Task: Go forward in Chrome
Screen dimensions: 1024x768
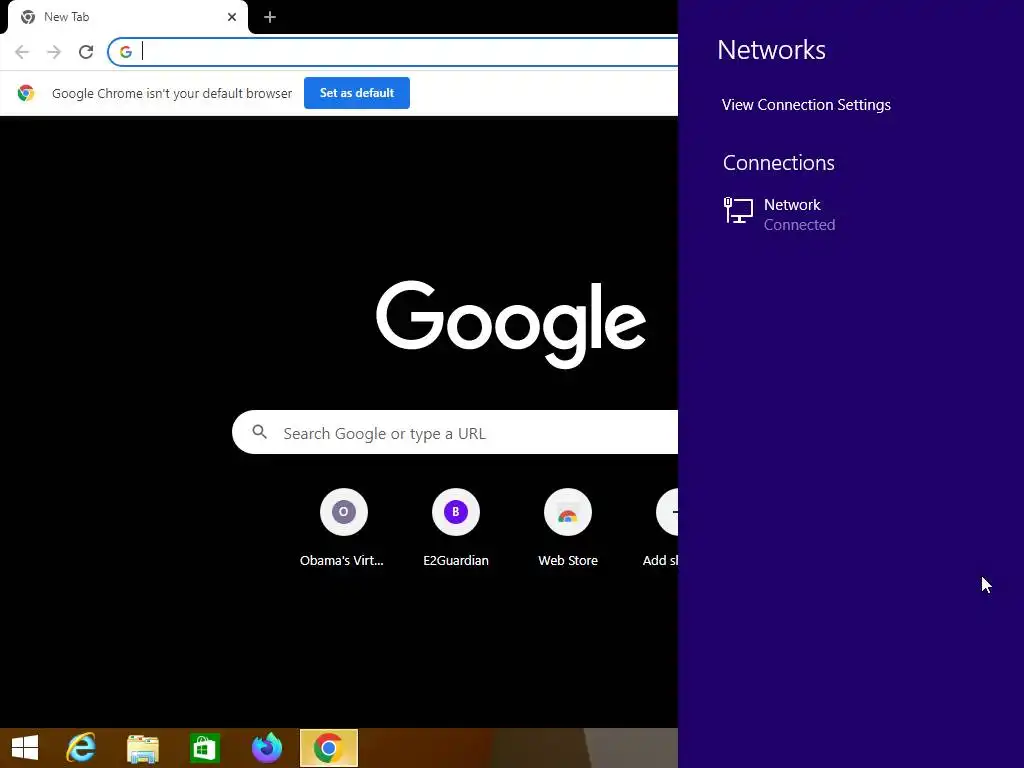Action: click(54, 52)
